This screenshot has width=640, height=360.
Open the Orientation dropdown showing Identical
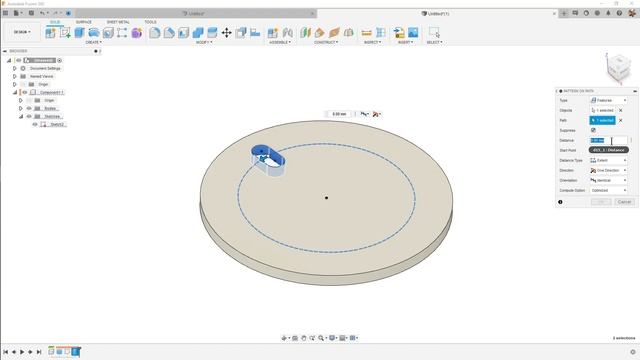point(608,180)
